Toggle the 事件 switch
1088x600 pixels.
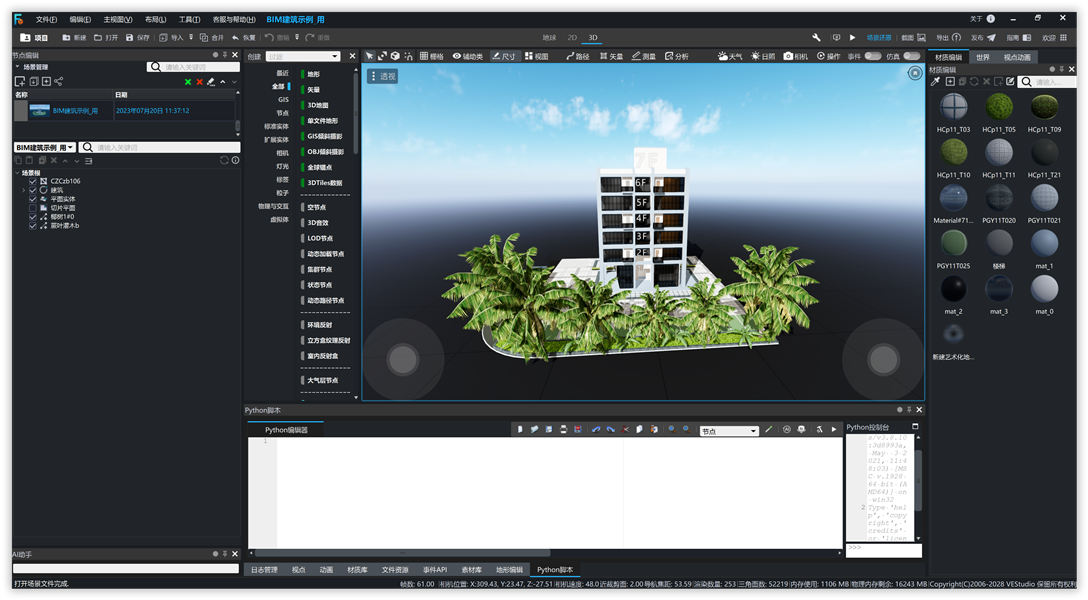click(873, 56)
